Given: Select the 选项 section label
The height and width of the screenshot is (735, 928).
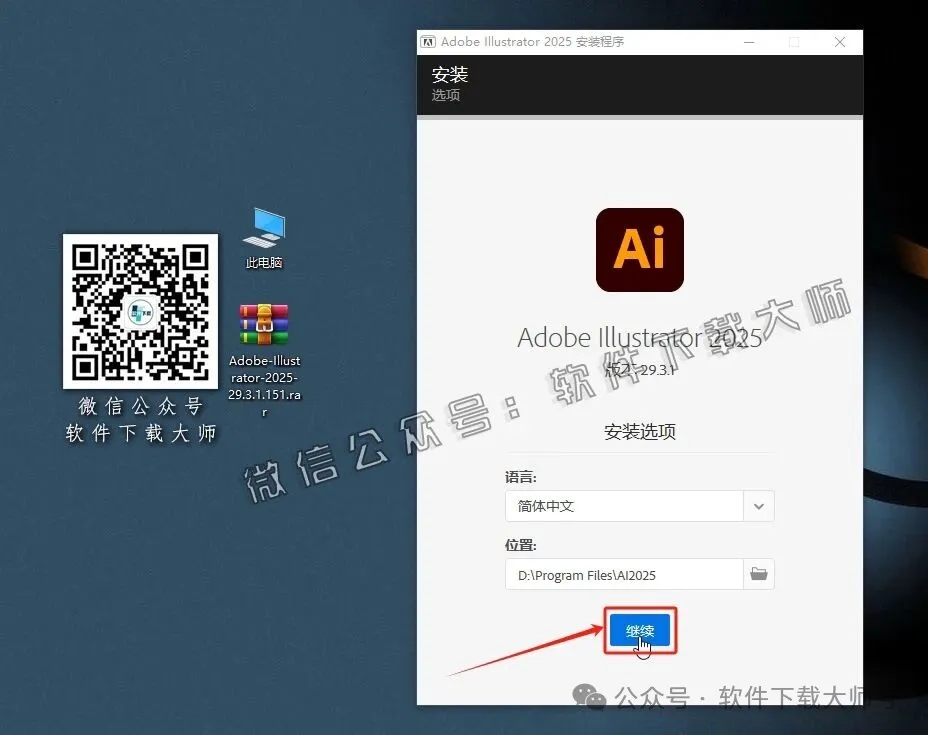Looking at the screenshot, I should (x=446, y=95).
